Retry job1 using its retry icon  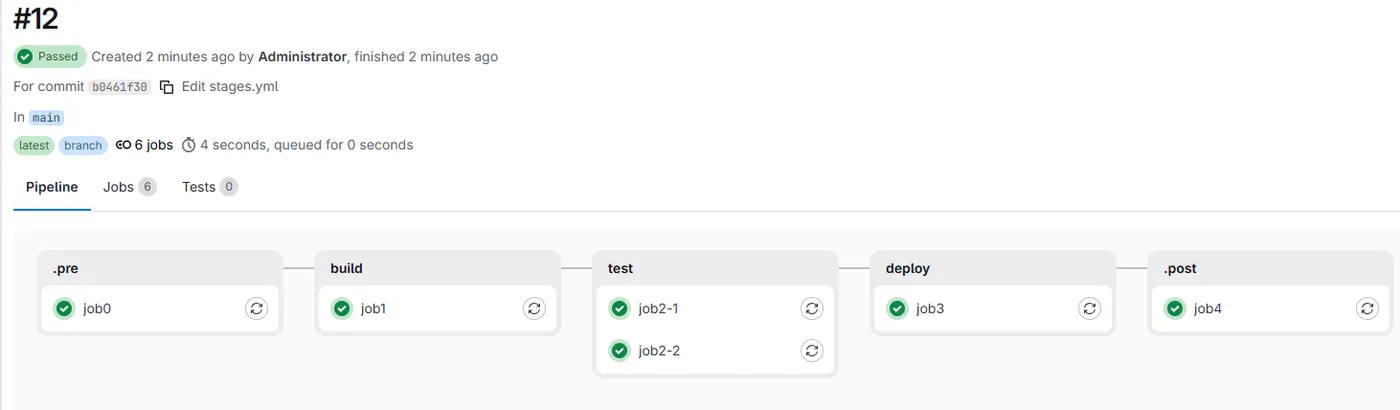coord(534,309)
